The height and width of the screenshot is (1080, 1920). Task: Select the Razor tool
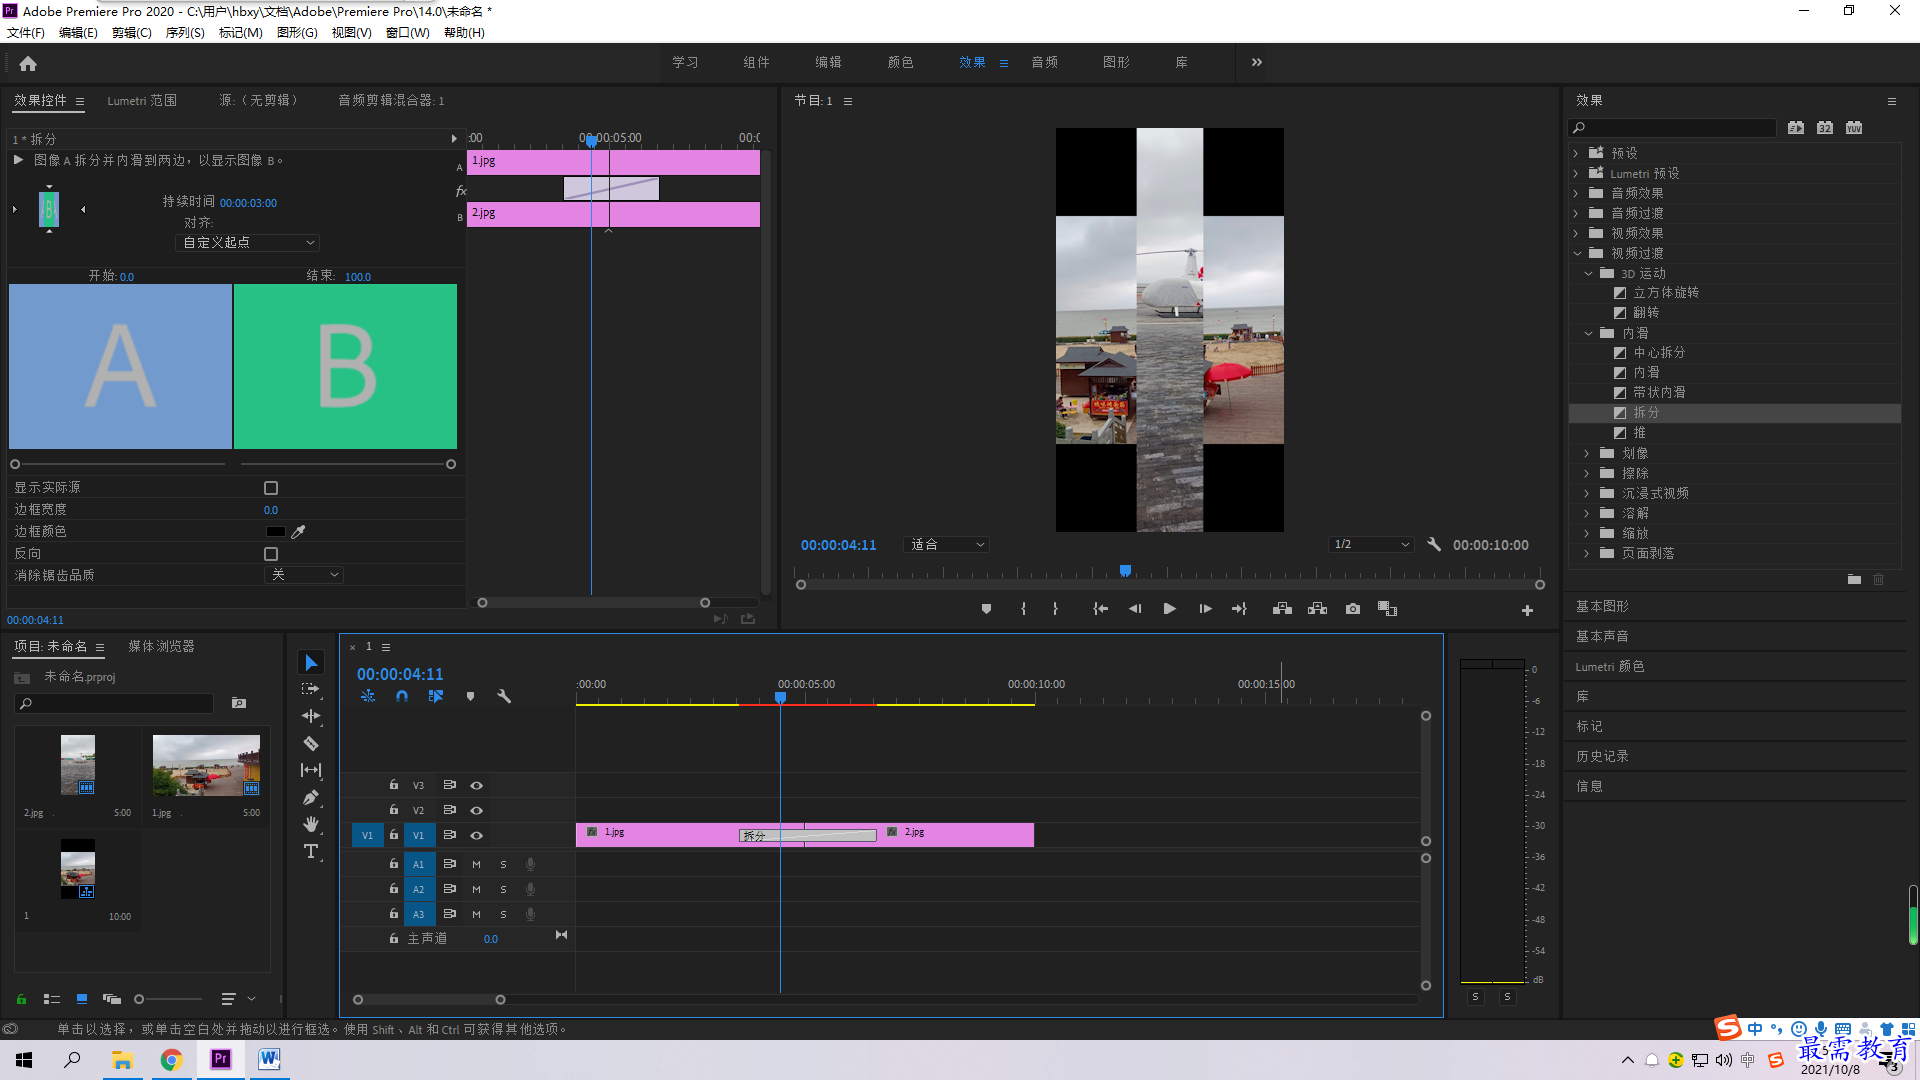point(311,743)
